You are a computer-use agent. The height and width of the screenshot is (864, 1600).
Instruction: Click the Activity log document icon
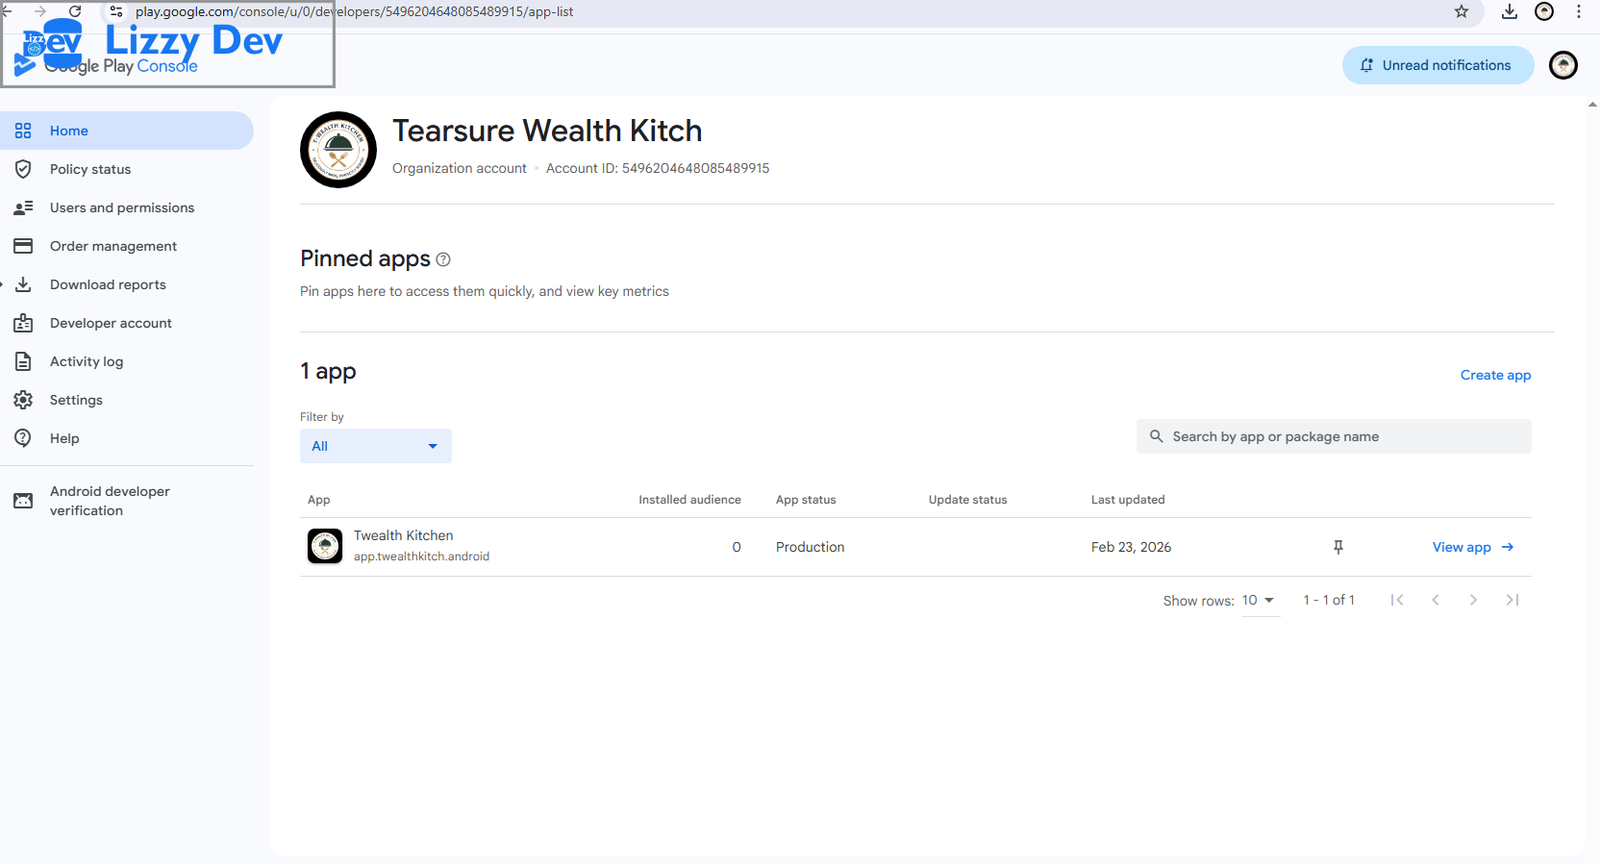tap(23, 362)
